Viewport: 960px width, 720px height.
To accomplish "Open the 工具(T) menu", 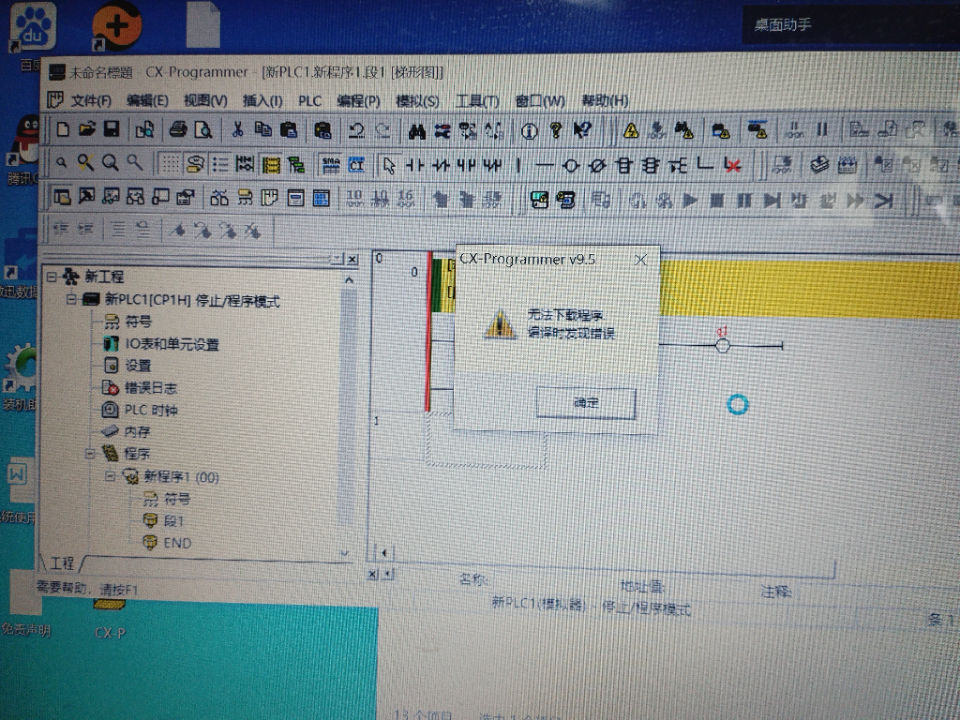I will [477, 100].
